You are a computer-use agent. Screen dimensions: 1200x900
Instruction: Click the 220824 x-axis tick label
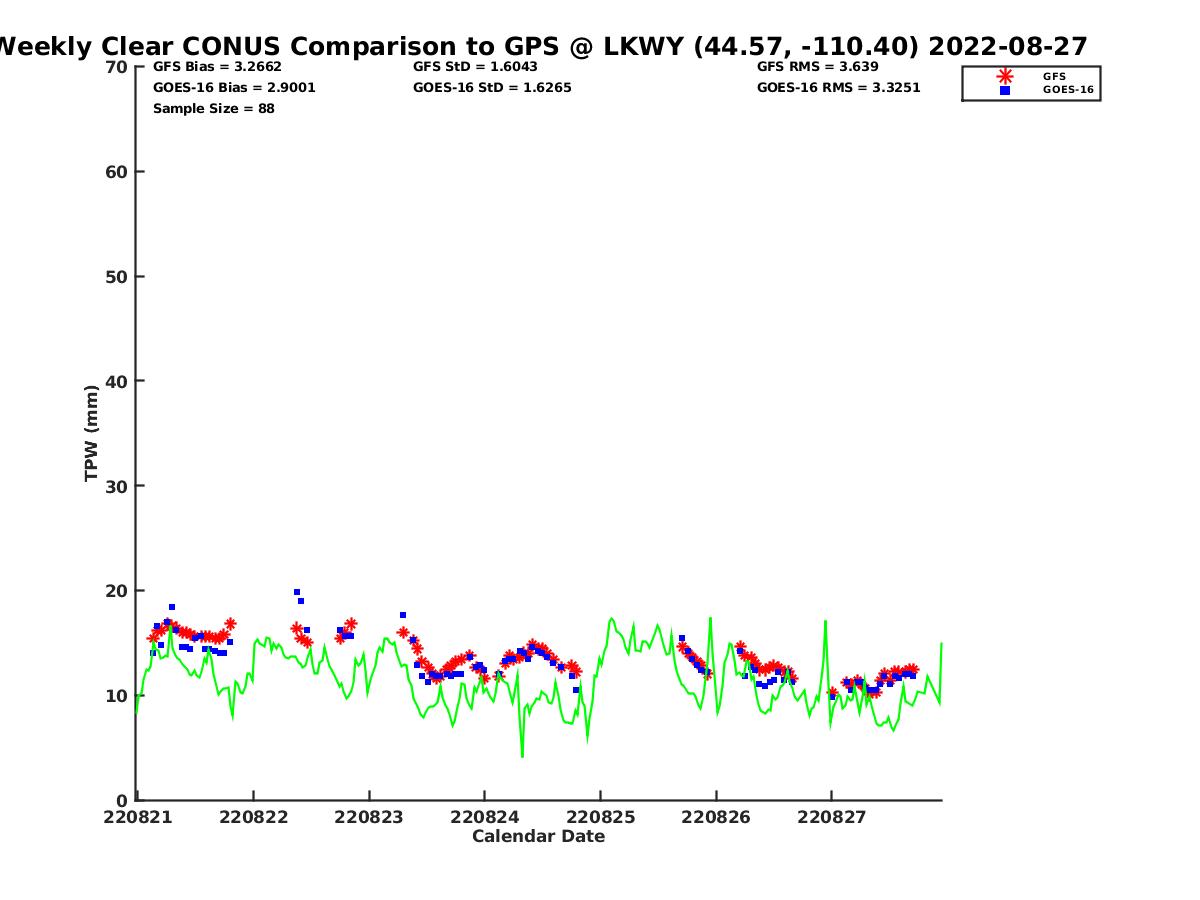484,817
